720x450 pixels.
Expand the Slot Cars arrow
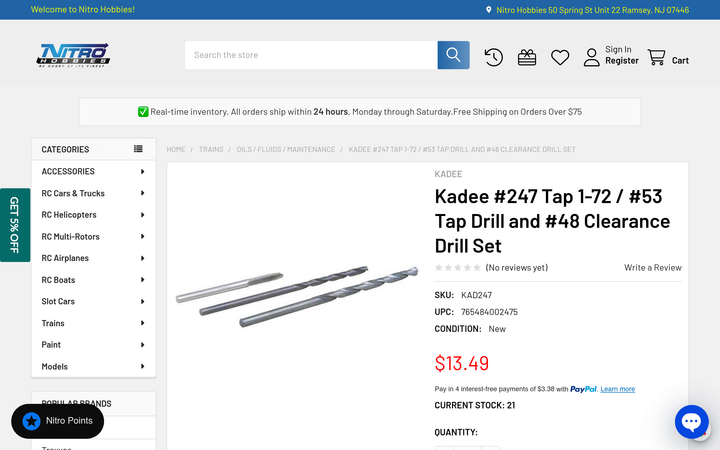tap(142, 302)
